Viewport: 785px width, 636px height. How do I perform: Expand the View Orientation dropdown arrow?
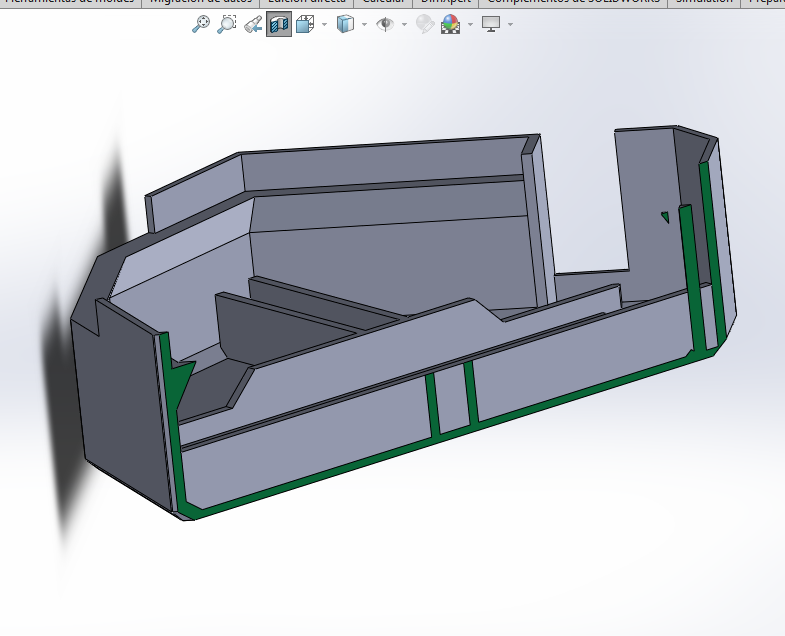(324, 24)
